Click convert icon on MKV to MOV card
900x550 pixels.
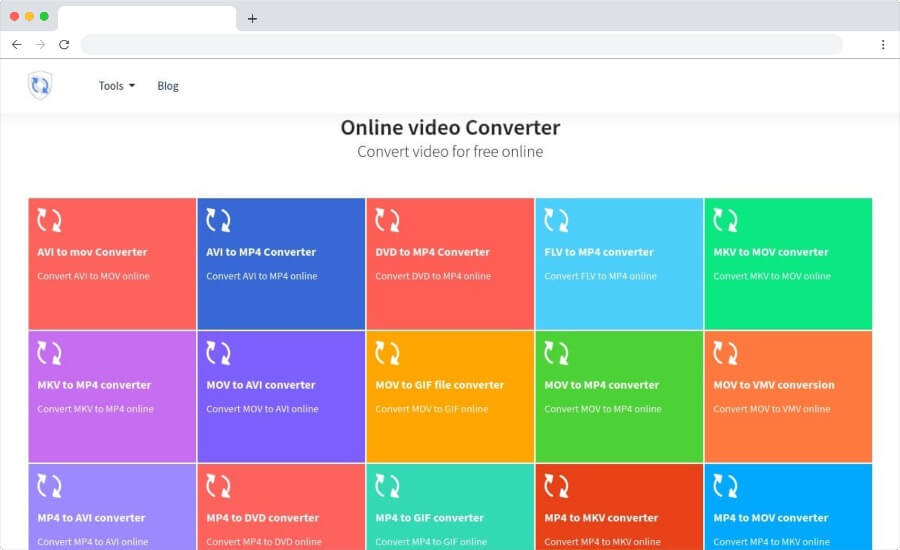pyautogui.click(x=726, y=220)
